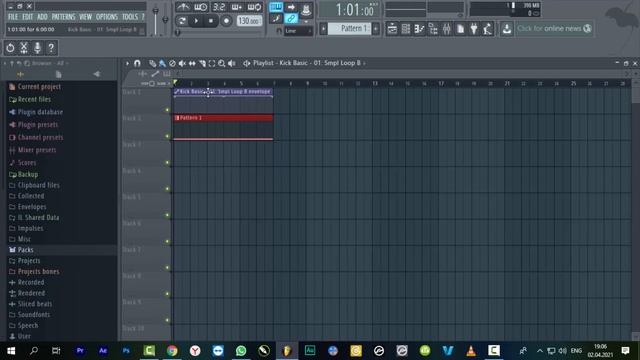Select the playlist paint brush tool

point(162,63)
